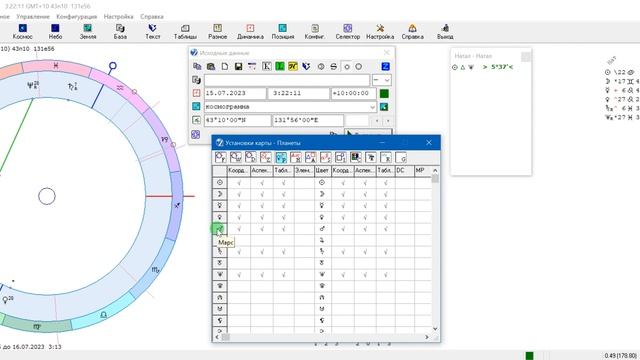Open the Управление menu
Screen dimensions: 640x360
(x=33, y=17)
